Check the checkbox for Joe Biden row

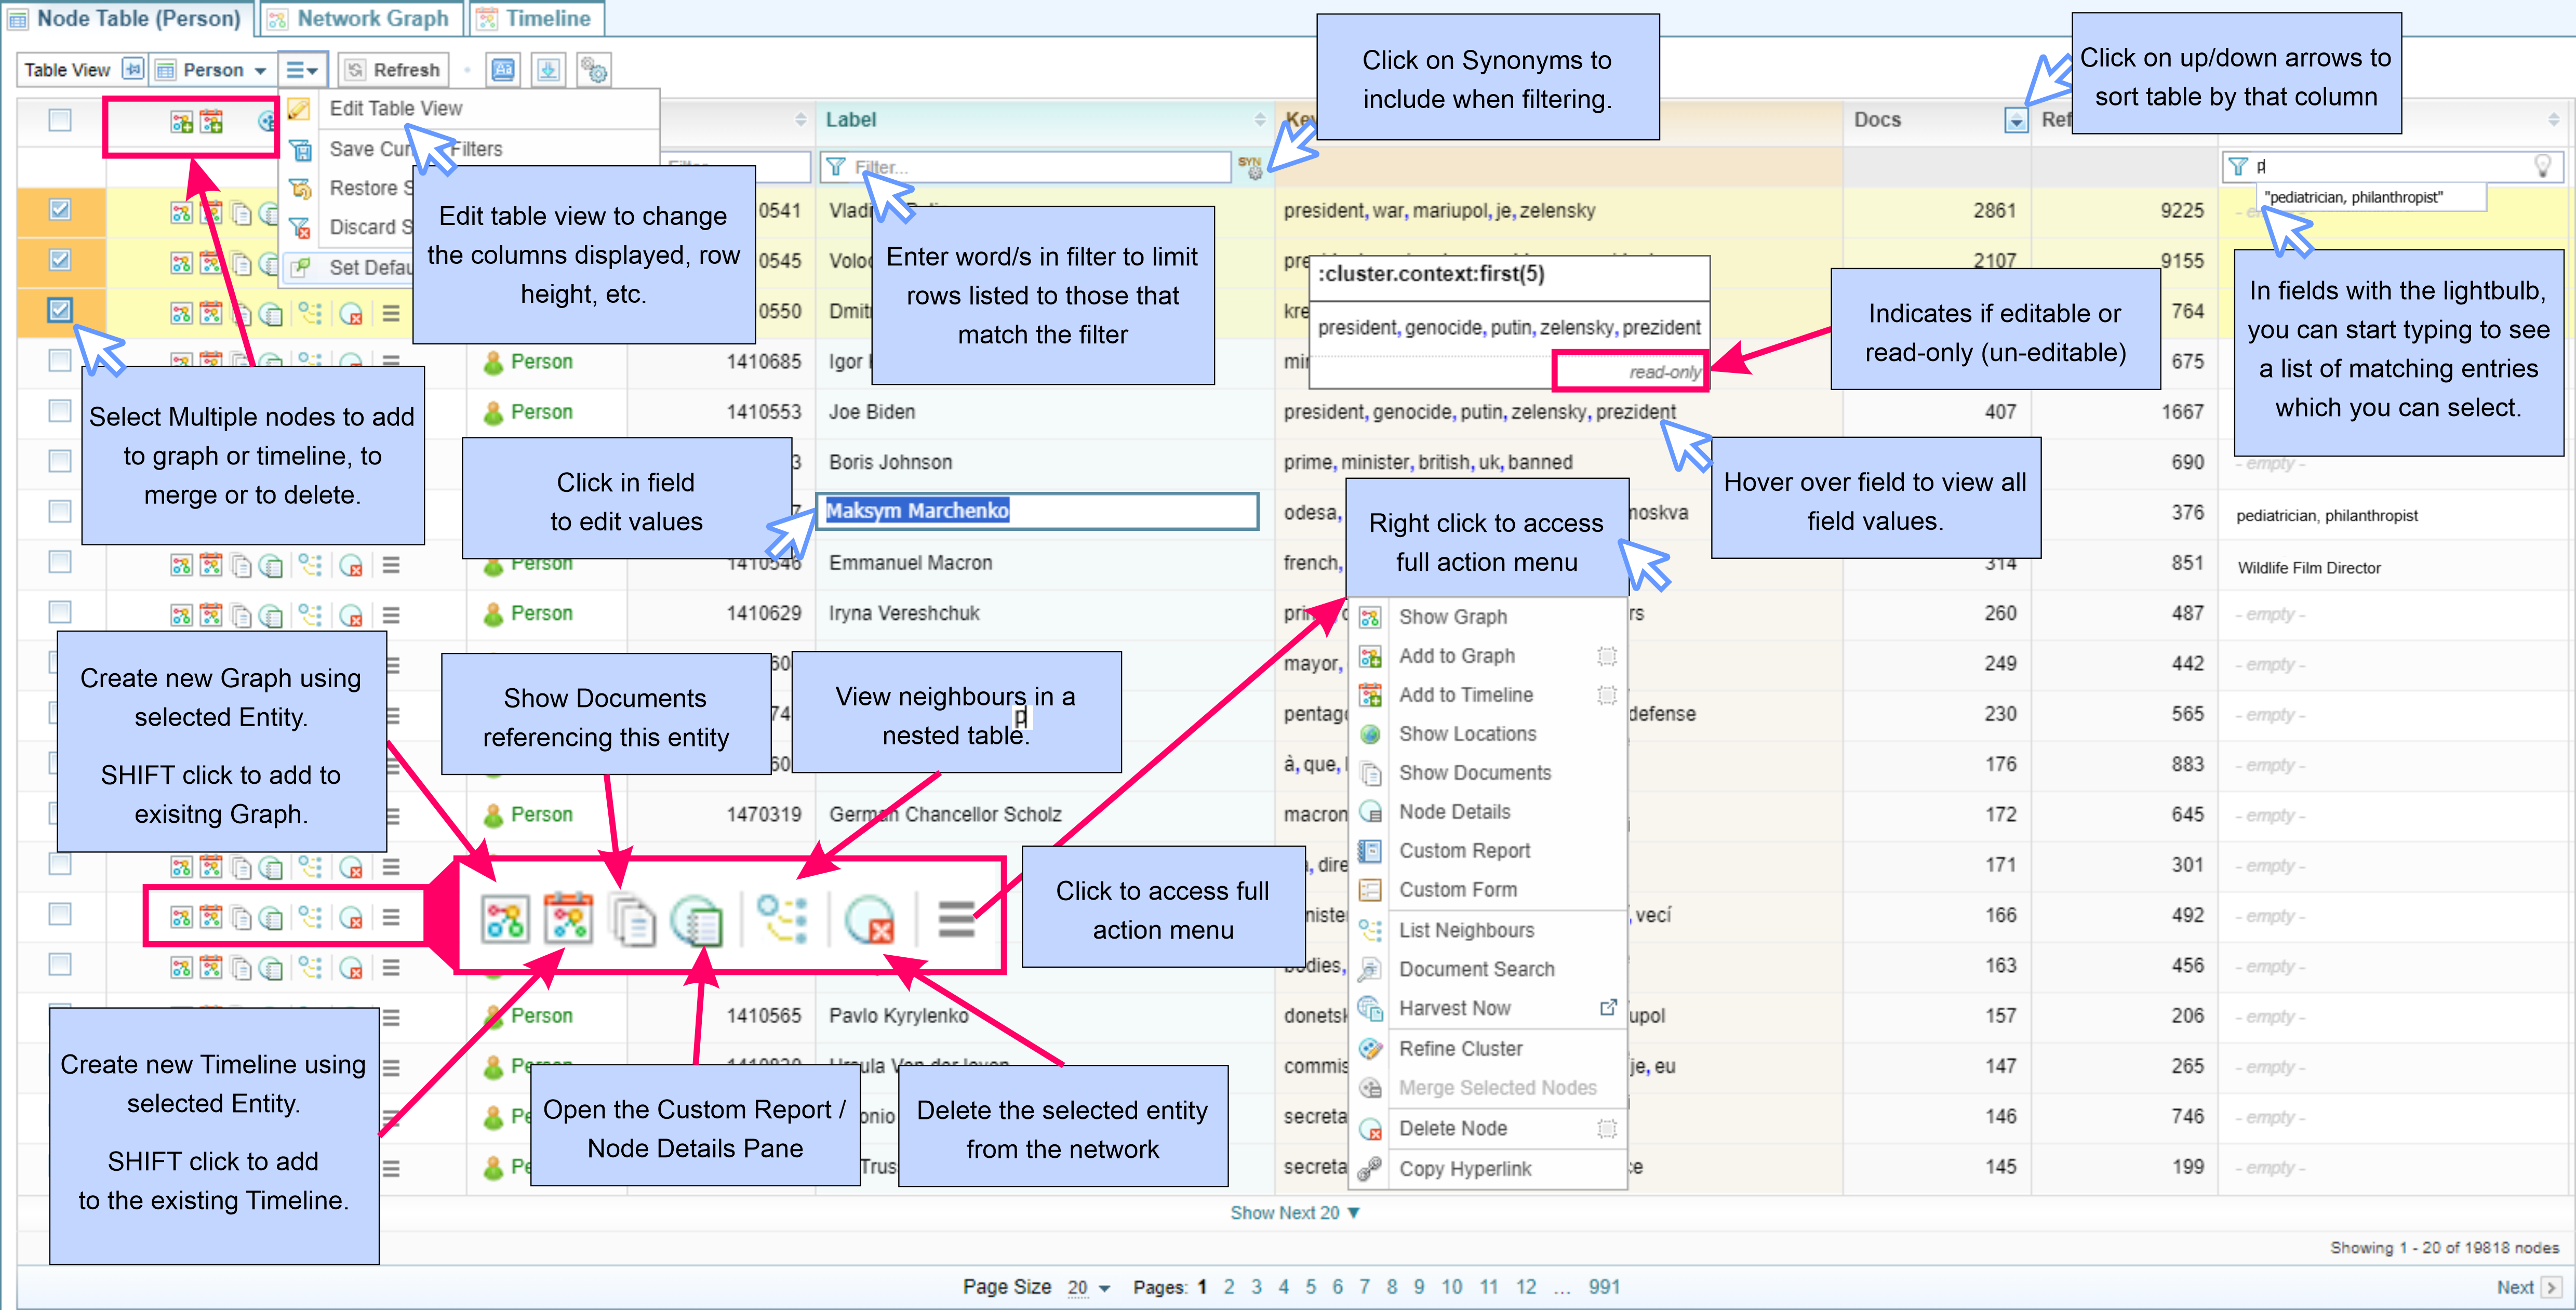click(x=60, y=411)
